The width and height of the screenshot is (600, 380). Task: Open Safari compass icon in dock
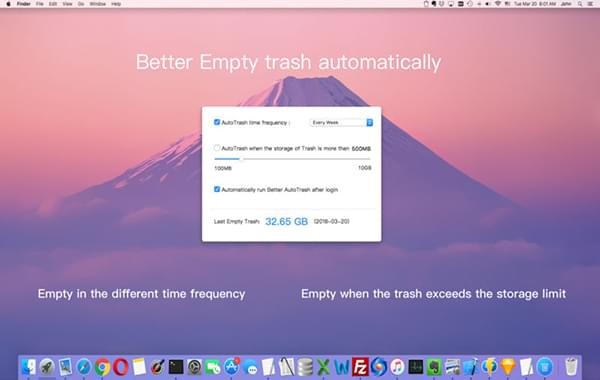click(84, 367)
